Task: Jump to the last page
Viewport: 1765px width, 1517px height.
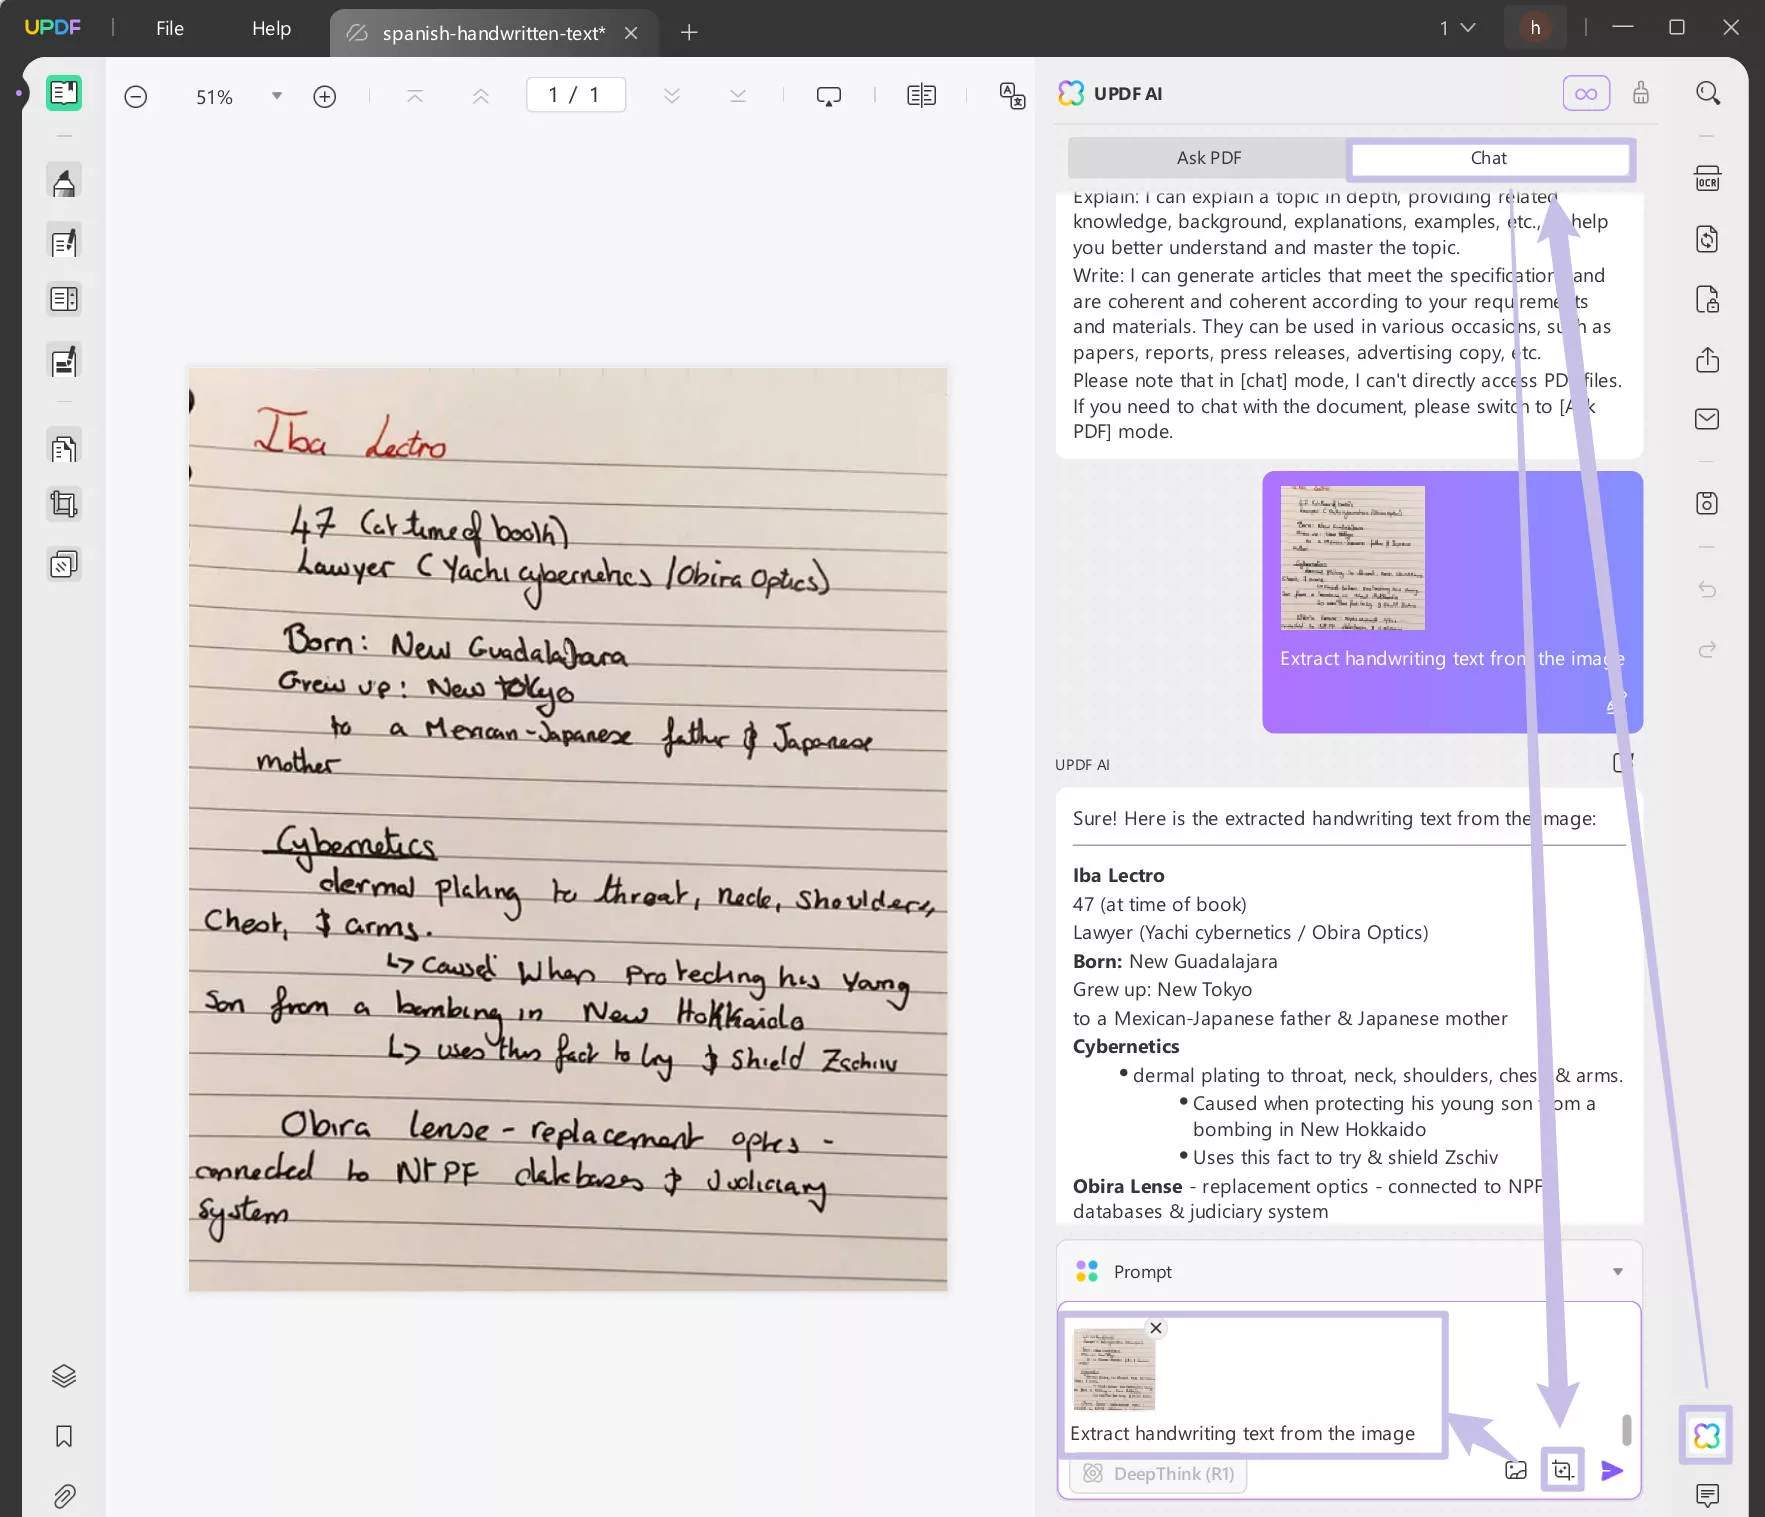Action: 738,96
